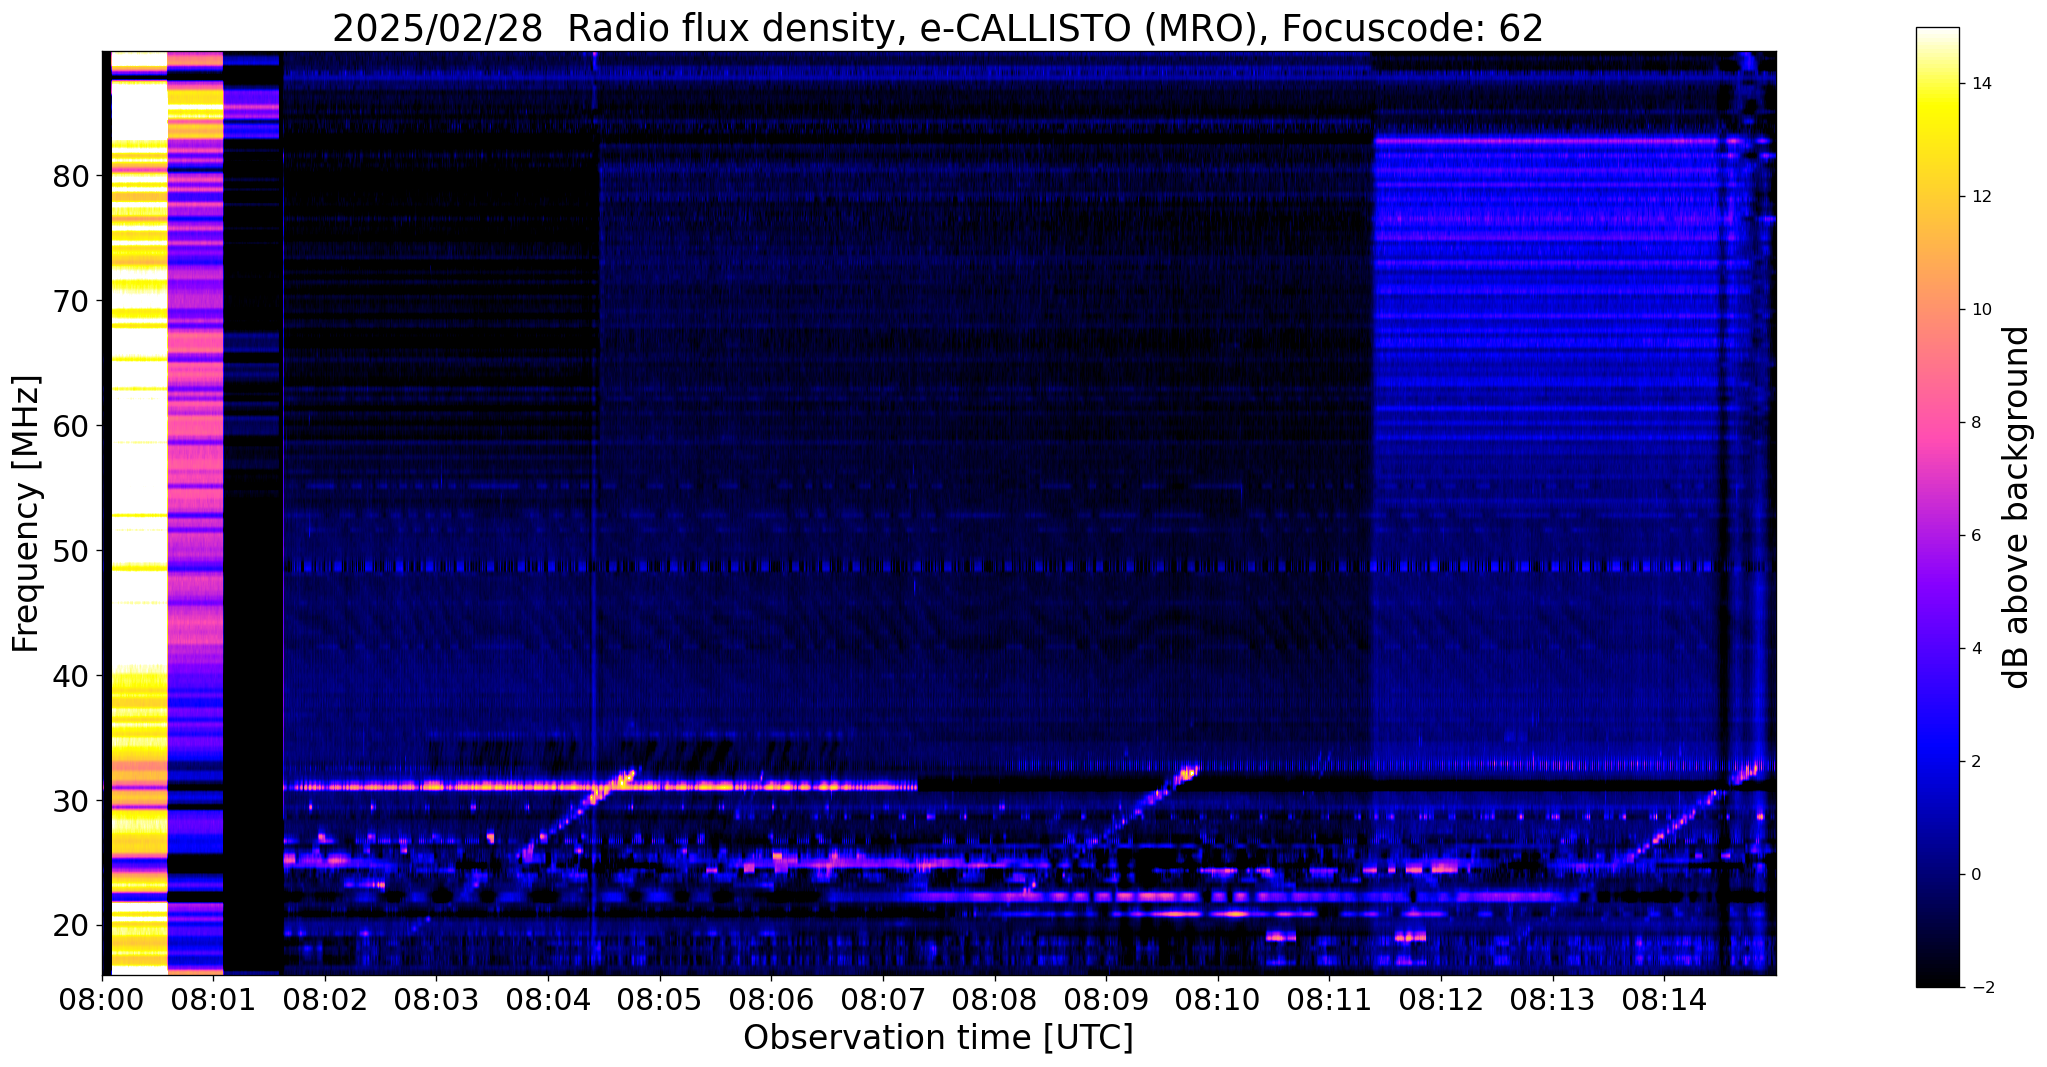This screenshot has height=1067, width=2047.
Task: Click the 08:01 time tick label
Action: coord(213,999)
